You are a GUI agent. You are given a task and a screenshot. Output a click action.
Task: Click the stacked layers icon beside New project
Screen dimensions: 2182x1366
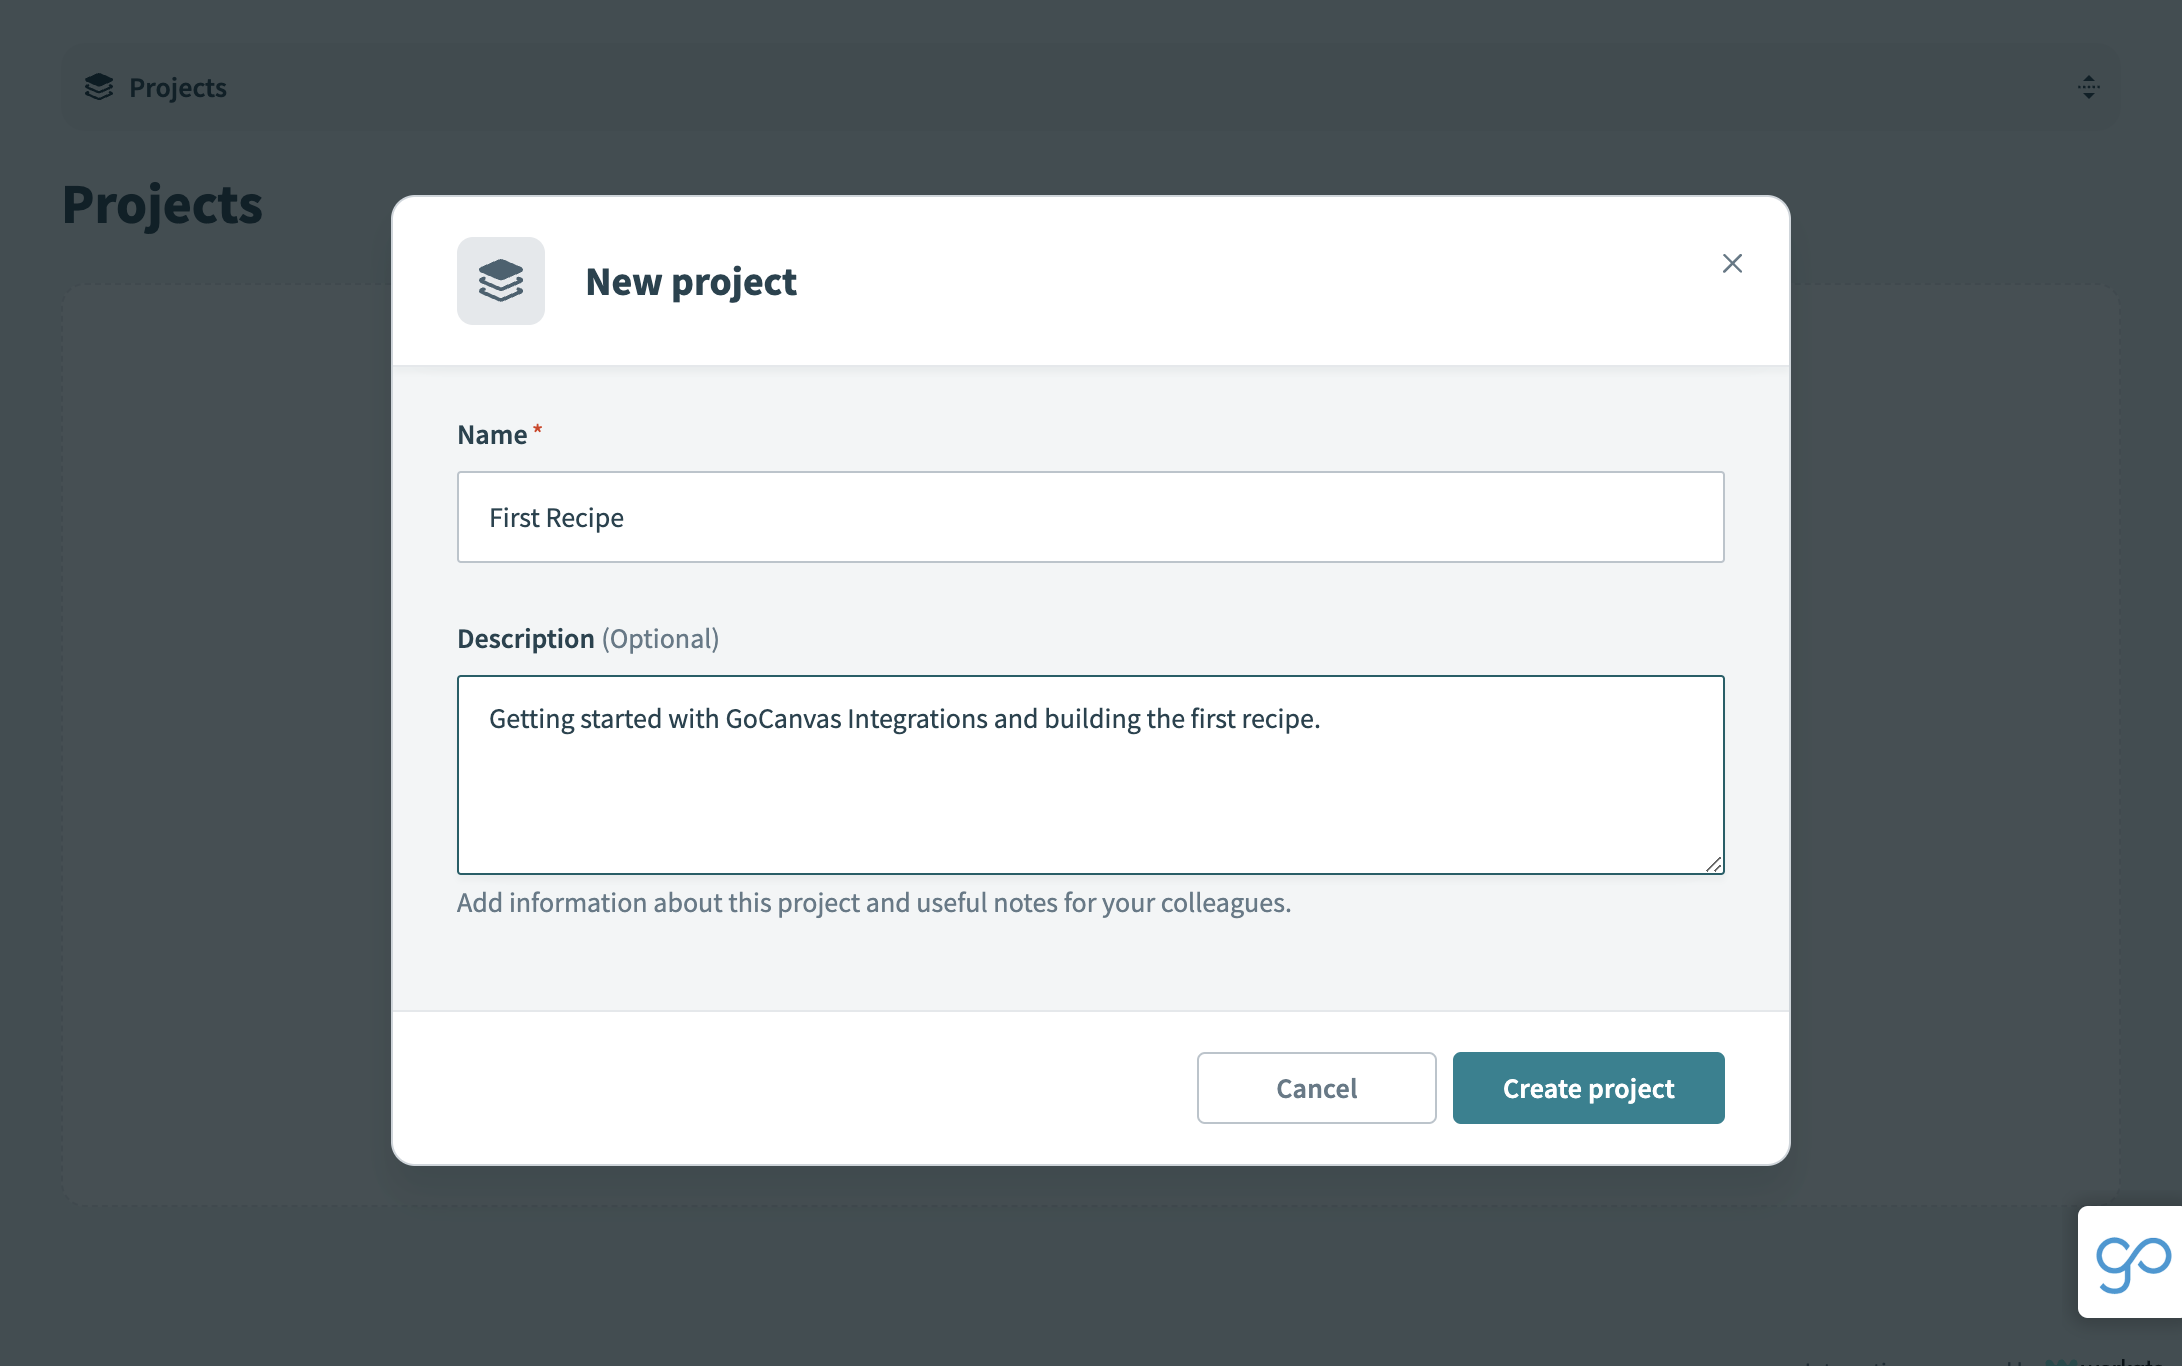pyautogui.click(x=501, y=281)
